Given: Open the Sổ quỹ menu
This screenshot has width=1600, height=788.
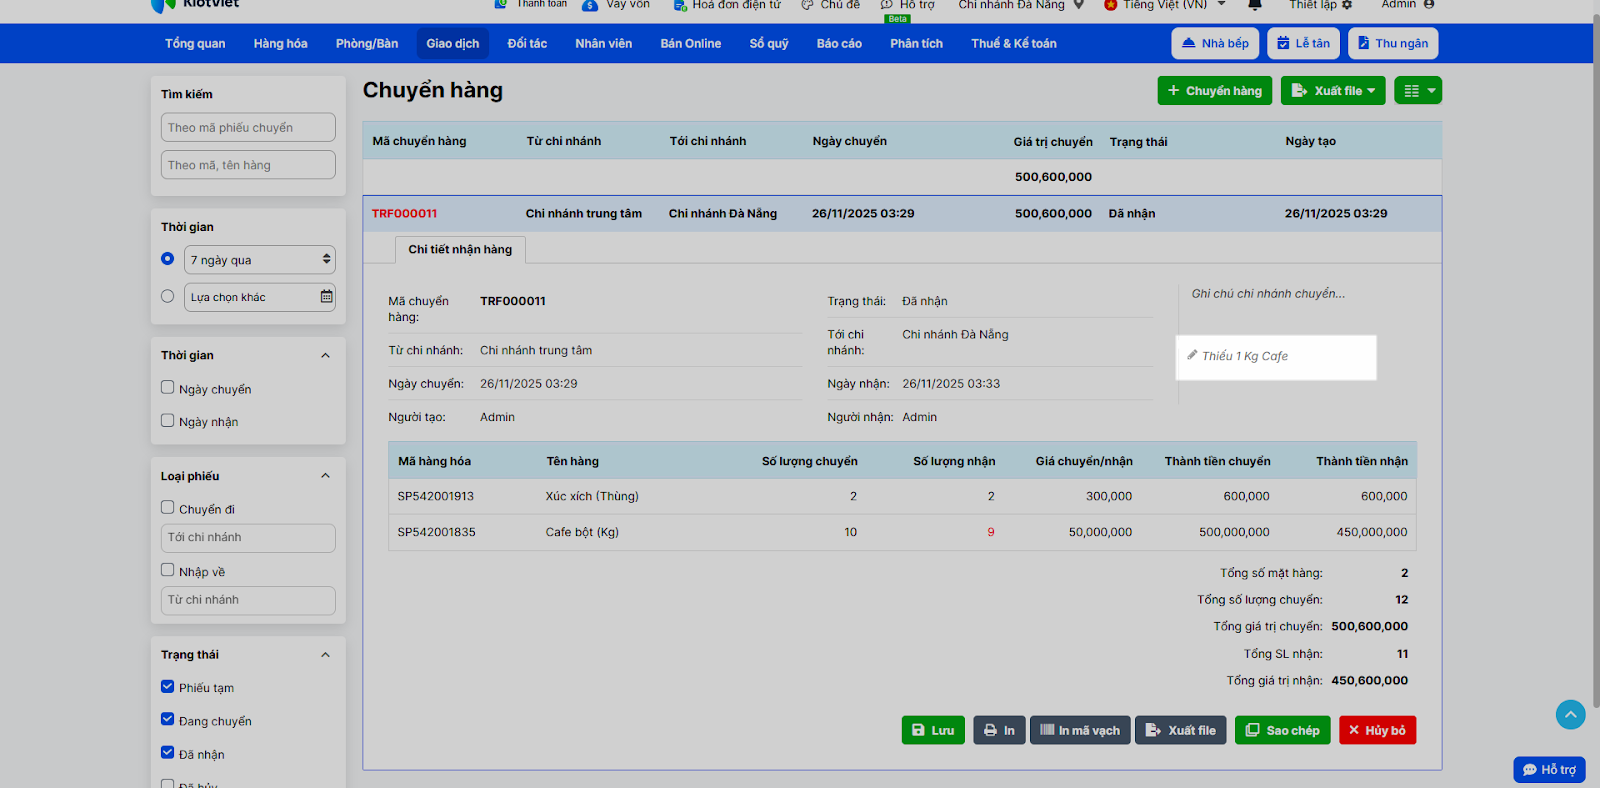Looking at the screenshot, I should [769, 44].
